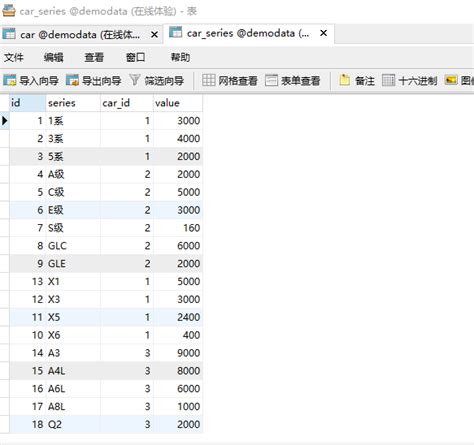The width and height of the screenshot is (474, 445).
Task: Select the series cell 'S级'
Action: [73, 228]
